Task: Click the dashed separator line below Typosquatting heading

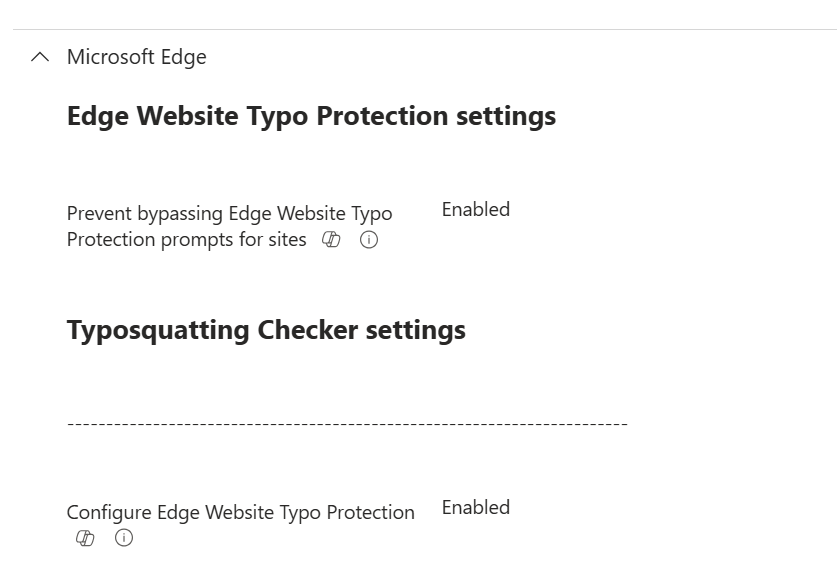Action: tap(347, 424)
